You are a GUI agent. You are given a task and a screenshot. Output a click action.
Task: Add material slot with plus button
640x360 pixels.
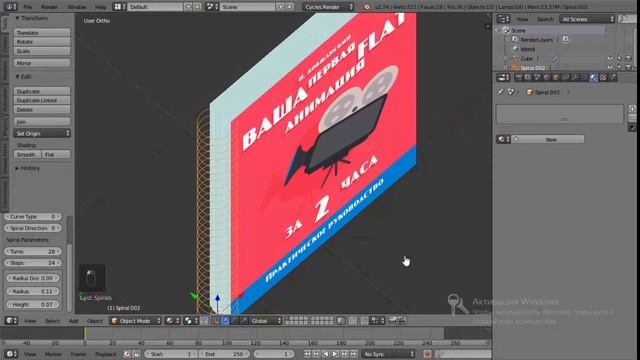(x=632, y=109)
